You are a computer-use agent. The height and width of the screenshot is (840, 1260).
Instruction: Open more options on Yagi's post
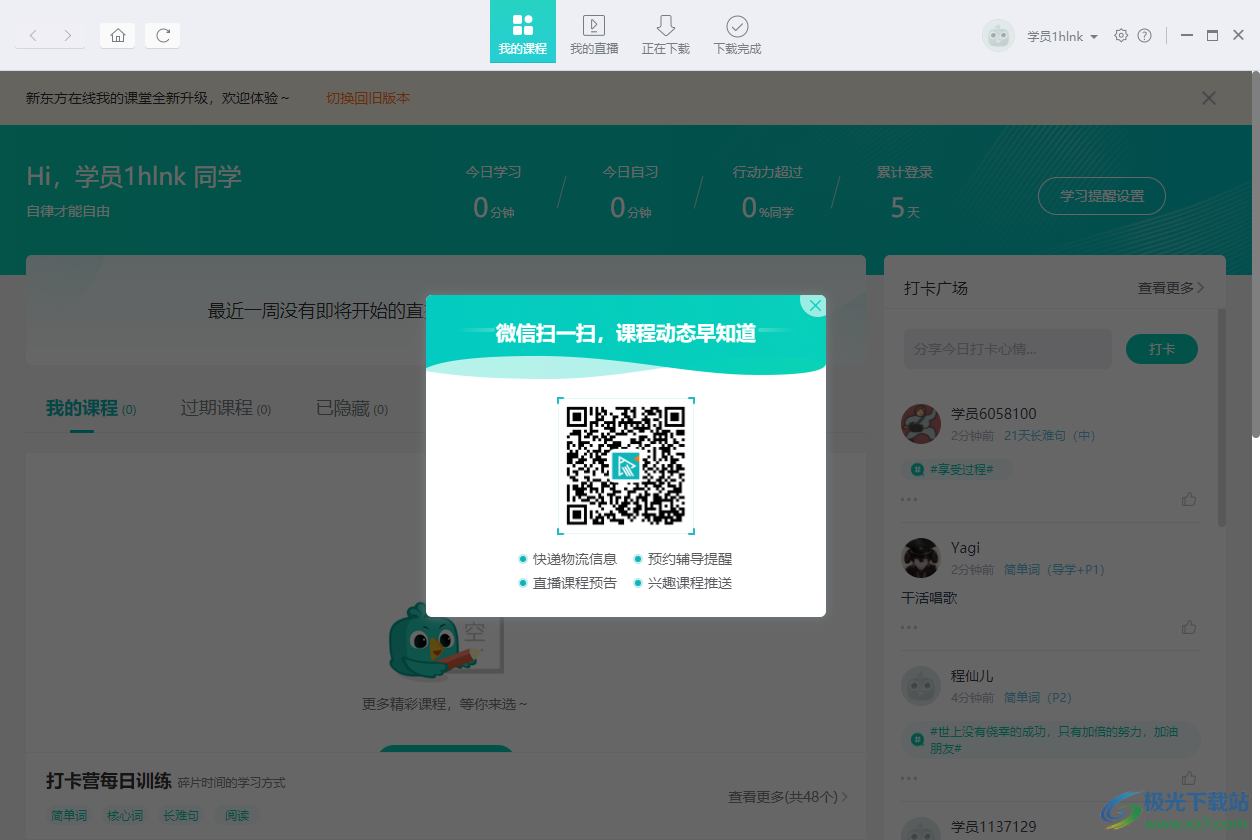(909, 627)
